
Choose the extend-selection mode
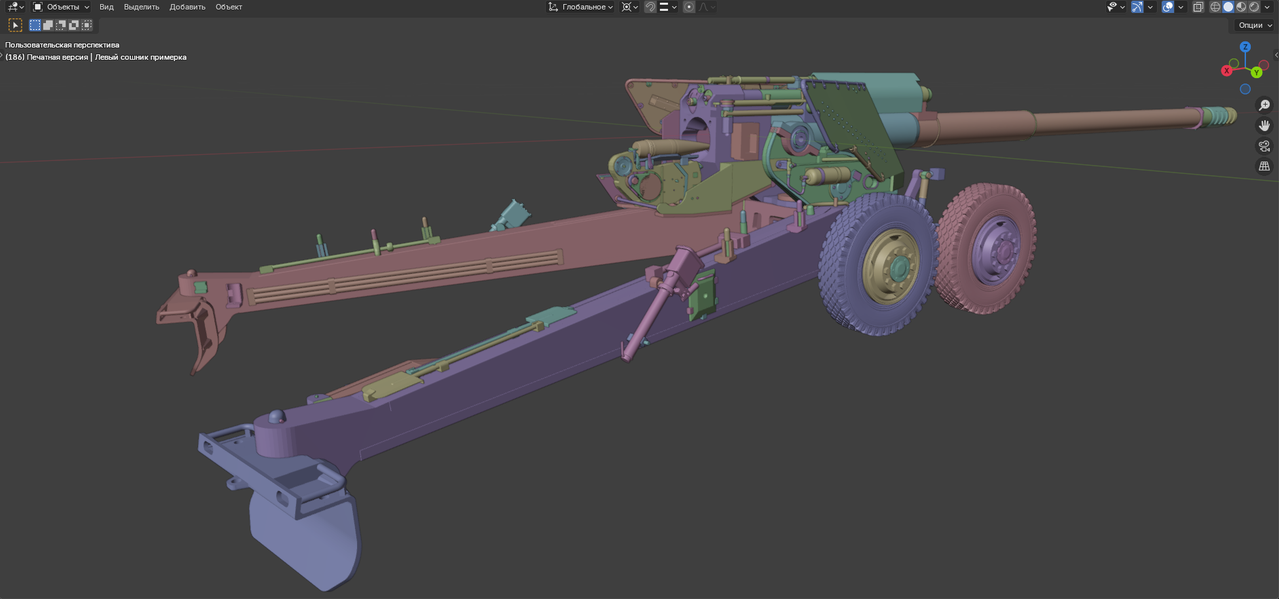click(48, 25)
